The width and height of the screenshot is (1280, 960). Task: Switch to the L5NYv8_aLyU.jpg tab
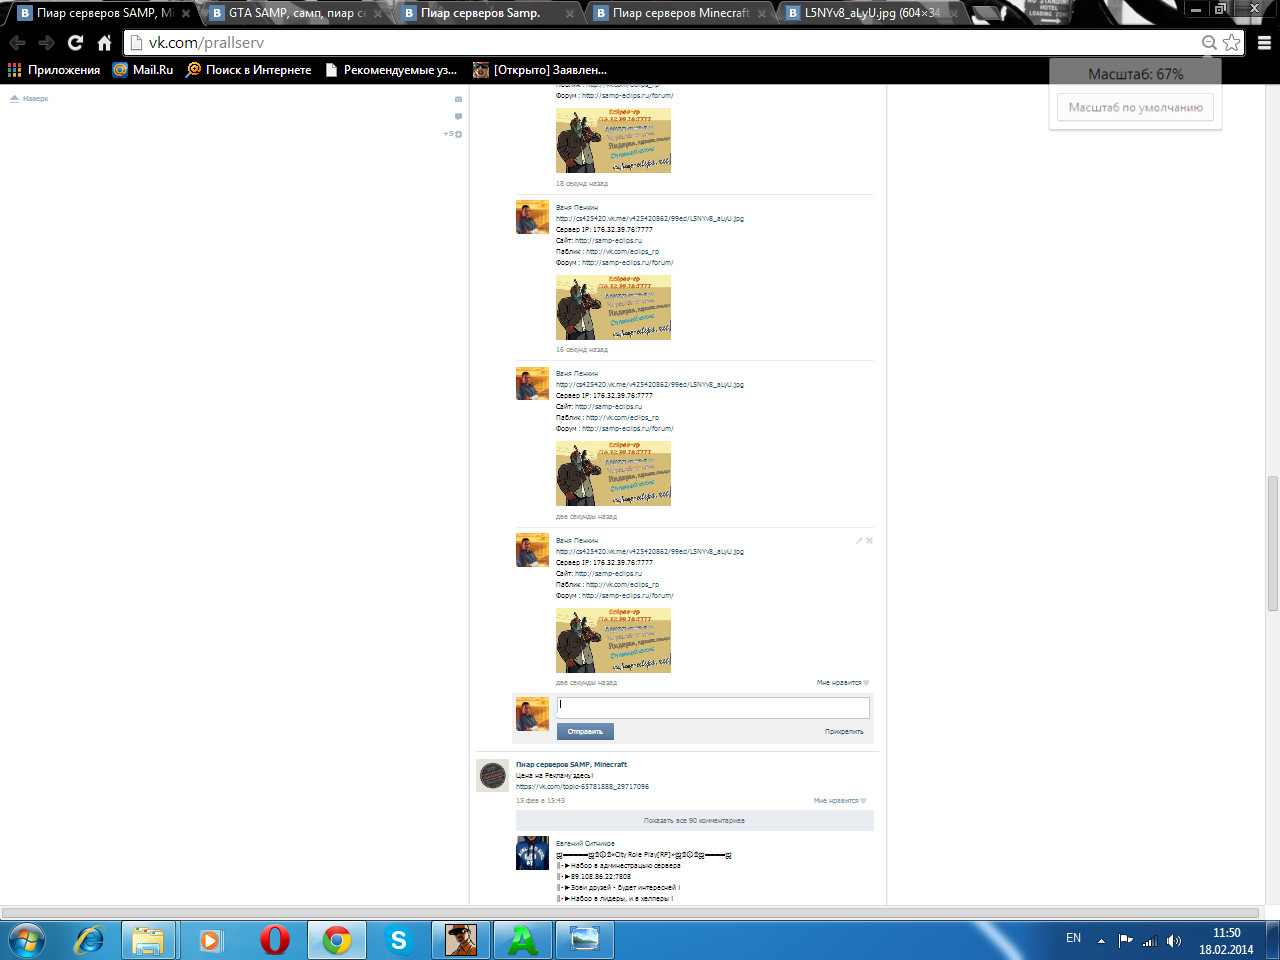point(870,13)
